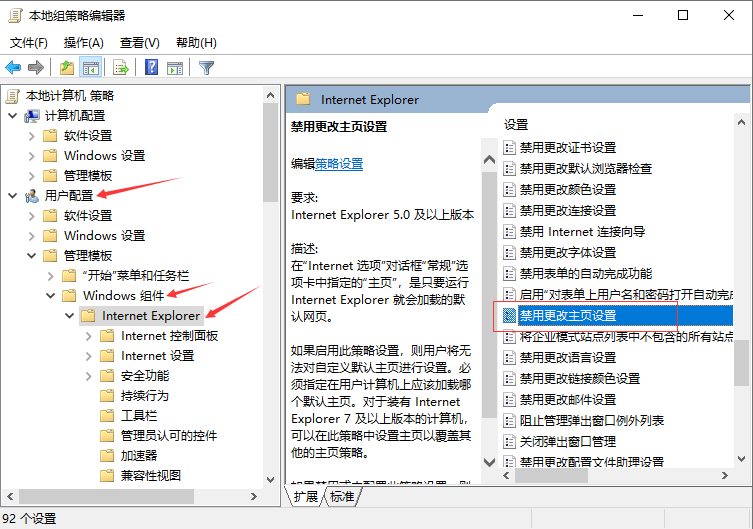
Task: Select 持续行为 folder in tree
Action: (145, 396)
